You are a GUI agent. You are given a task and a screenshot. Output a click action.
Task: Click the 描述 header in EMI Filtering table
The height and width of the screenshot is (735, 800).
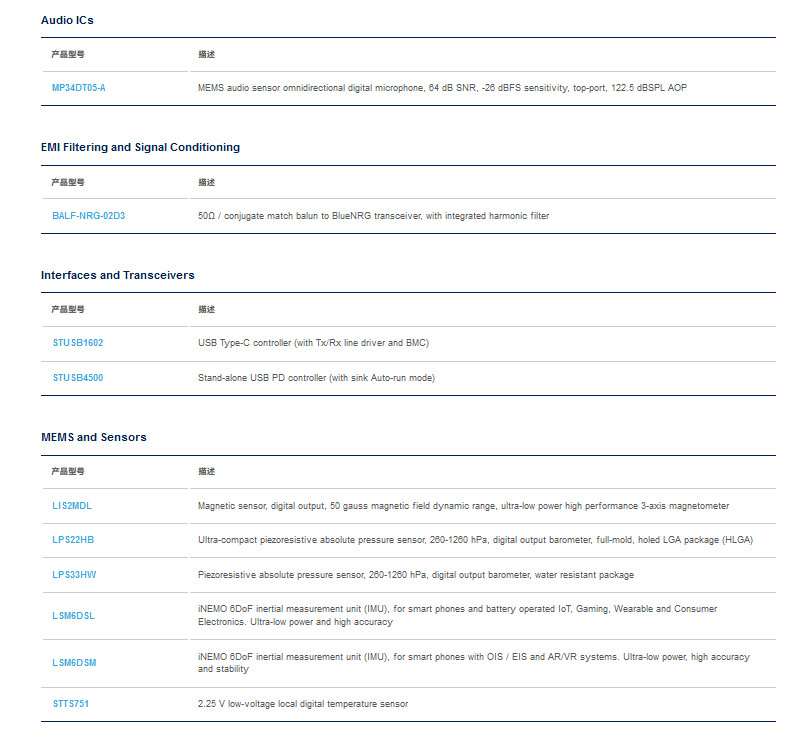pos(207,183)
